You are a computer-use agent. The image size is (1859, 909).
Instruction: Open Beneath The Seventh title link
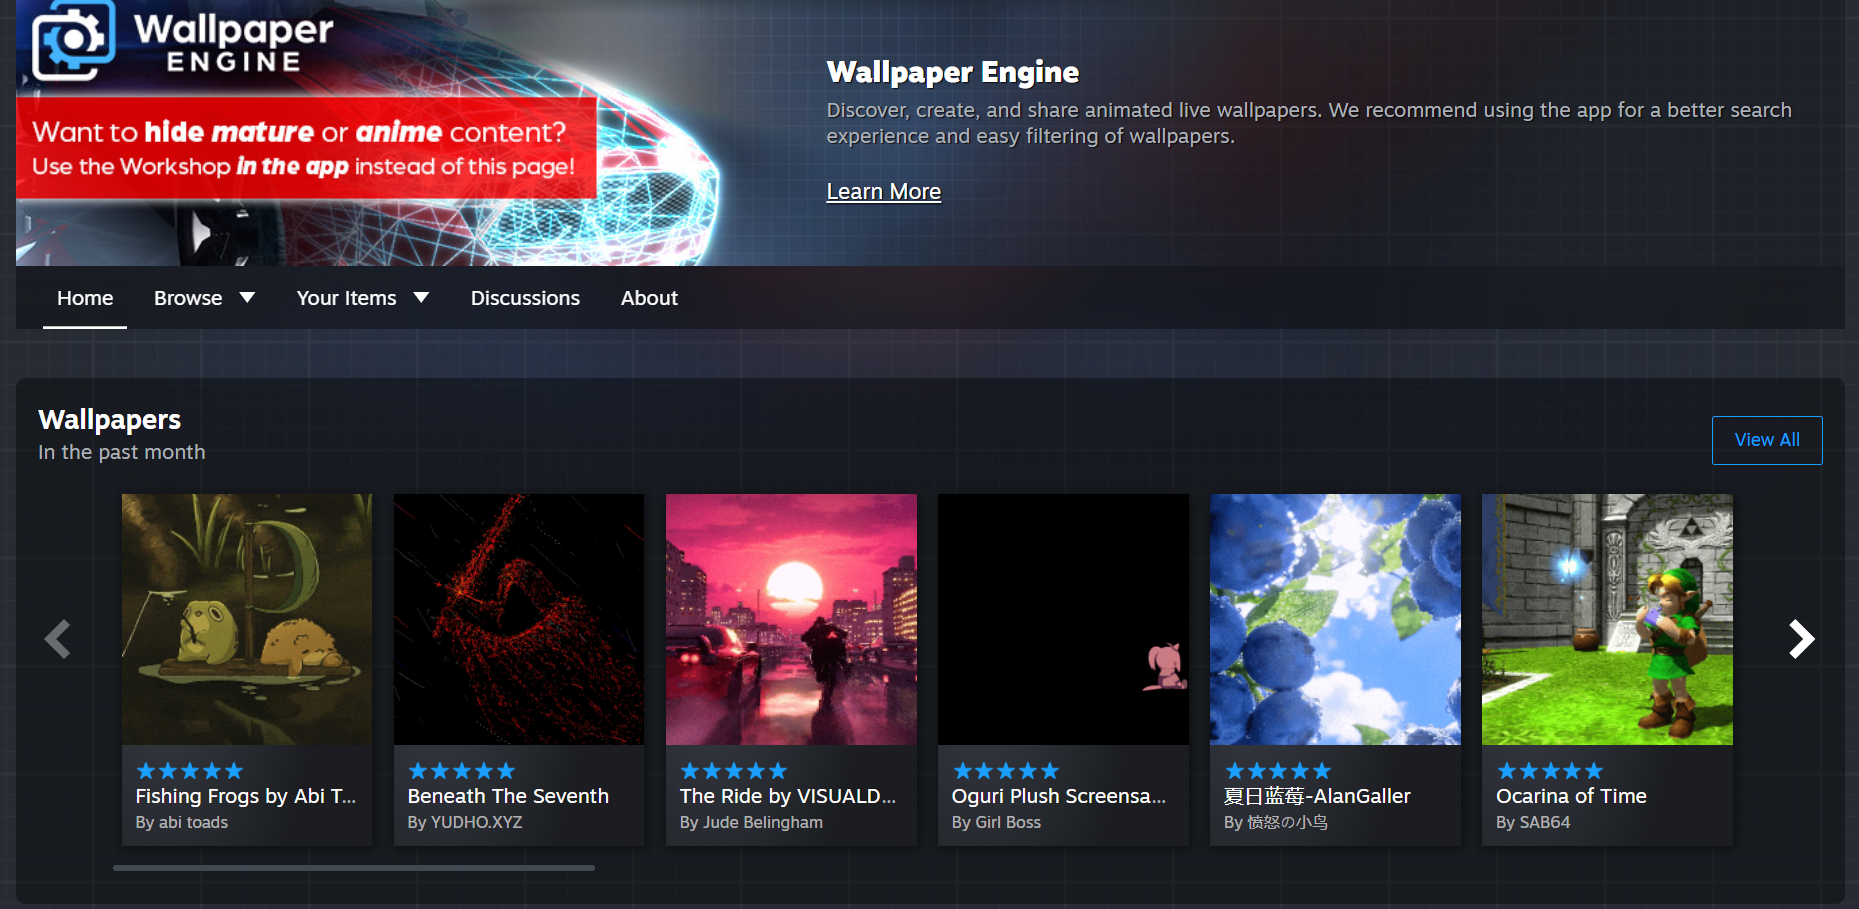click(x=508, y=796)
